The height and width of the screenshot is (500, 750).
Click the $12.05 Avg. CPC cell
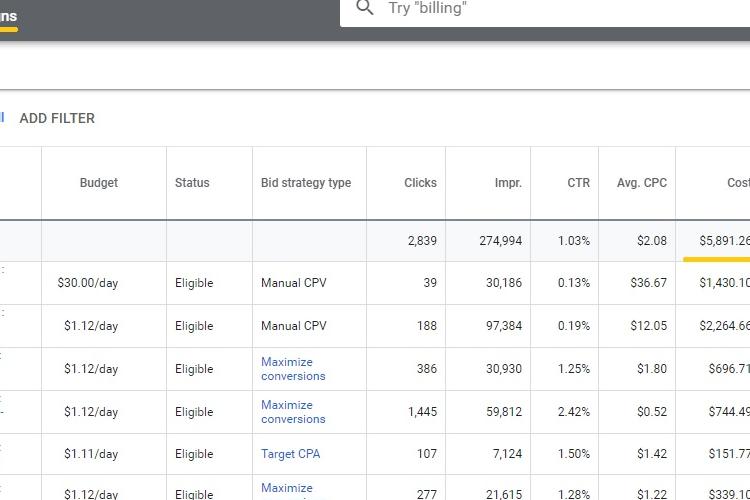click(x=648, y=326)
